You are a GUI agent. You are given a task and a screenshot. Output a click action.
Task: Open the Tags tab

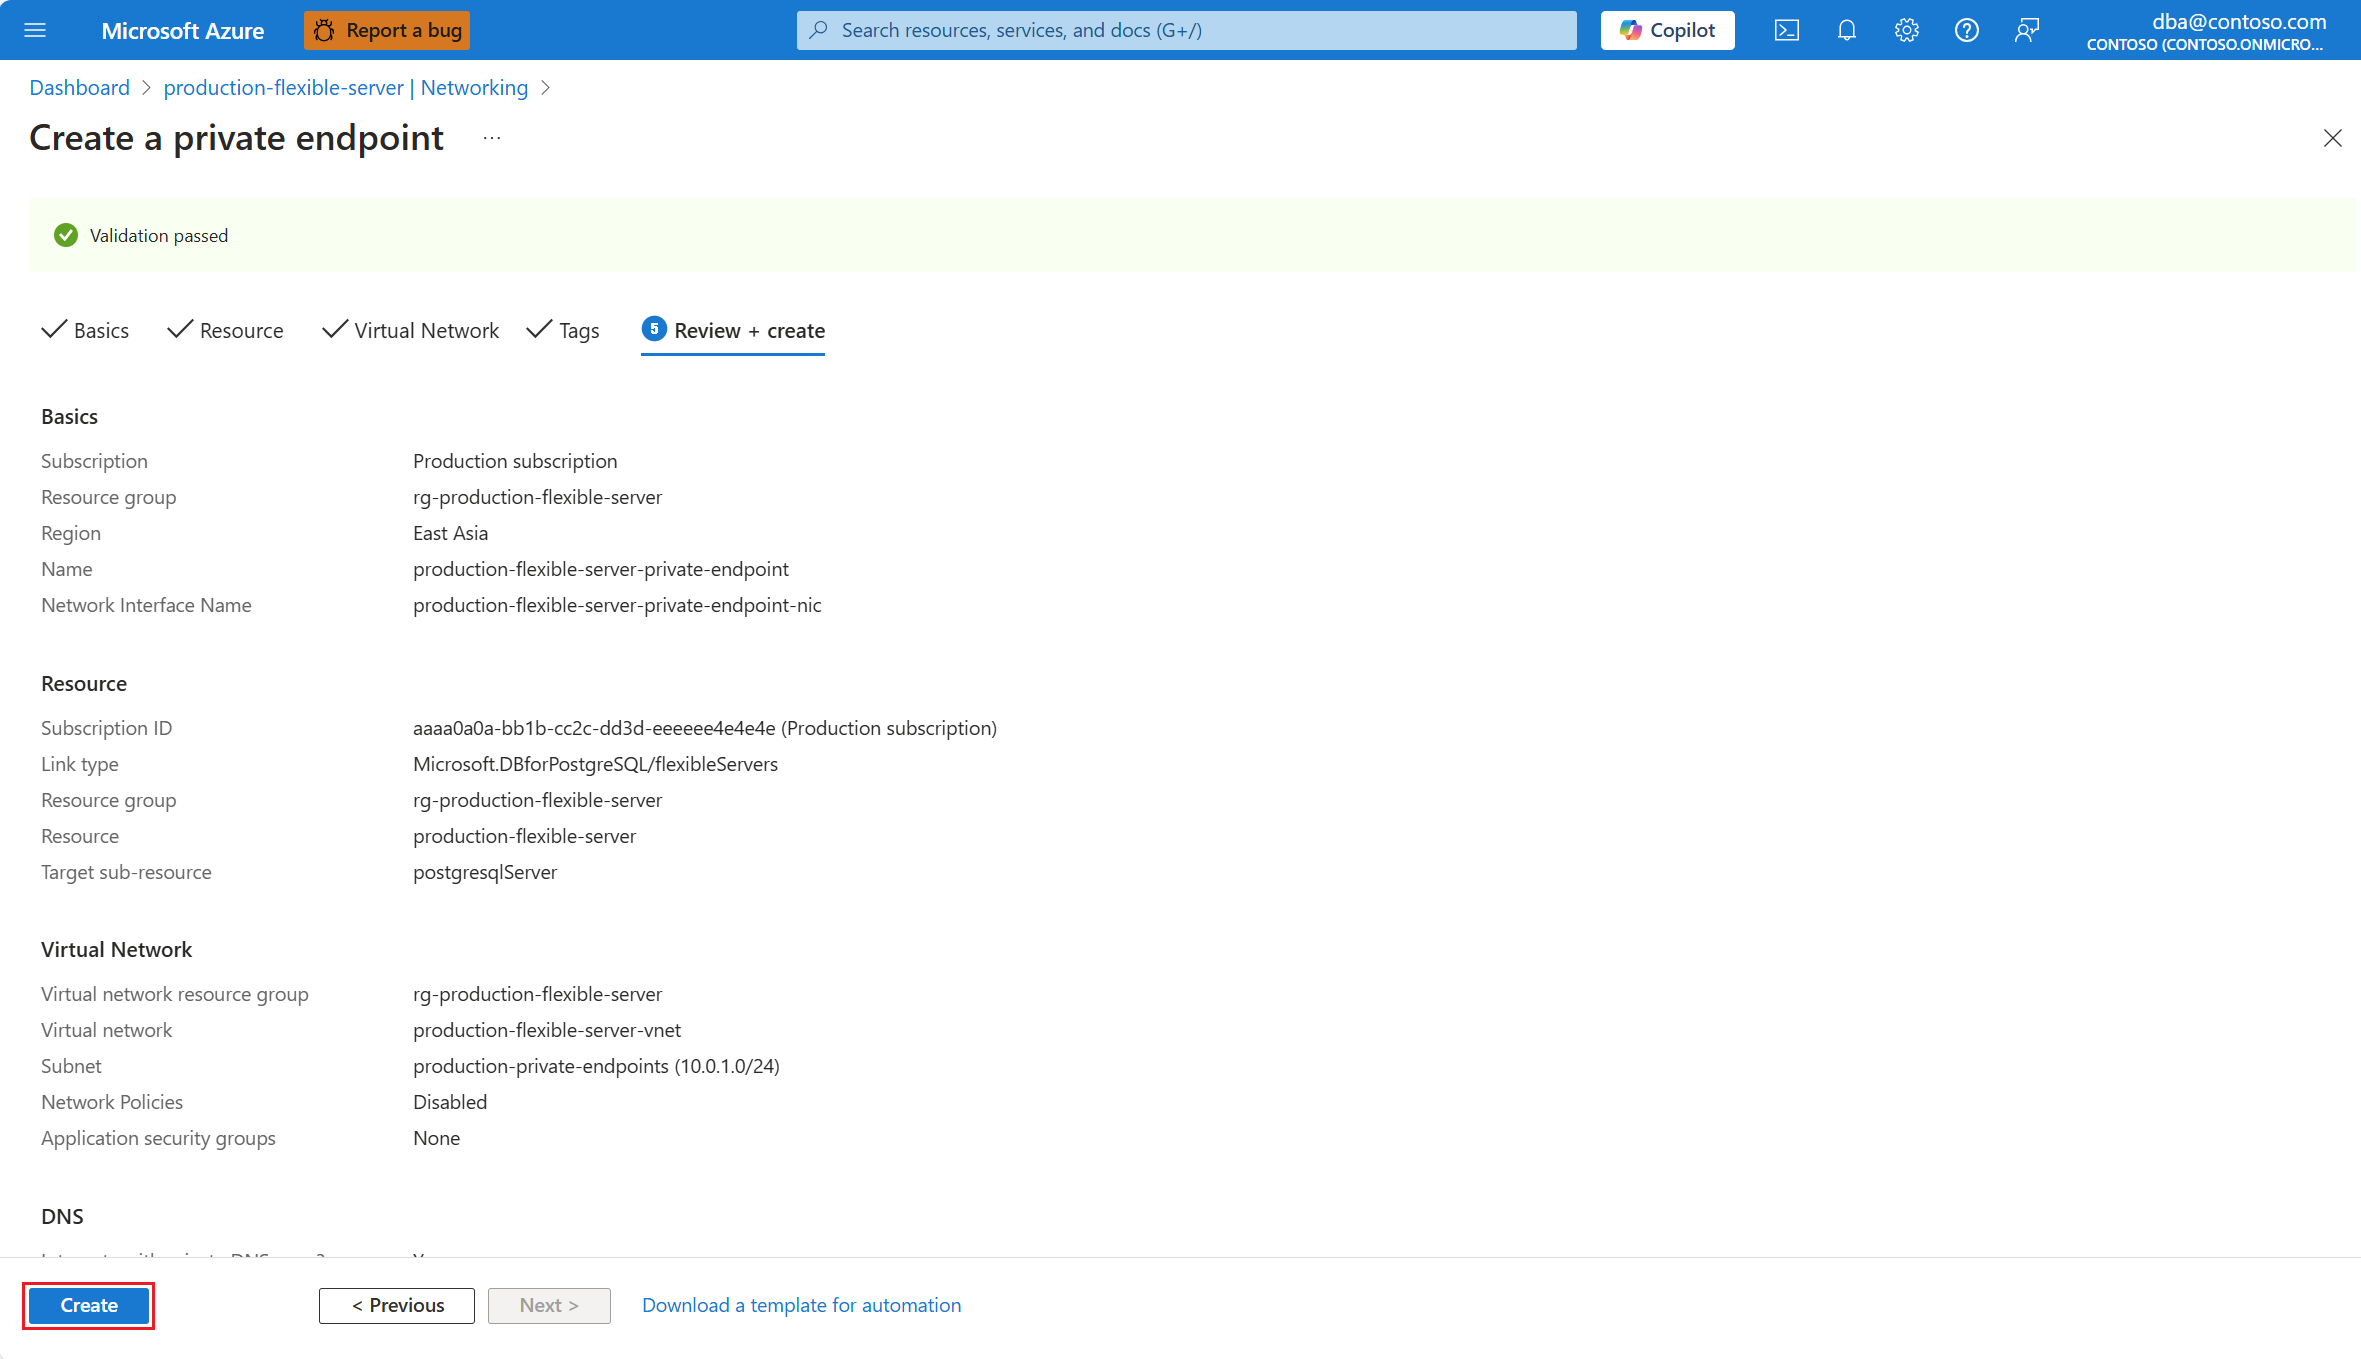click(564, 330)
